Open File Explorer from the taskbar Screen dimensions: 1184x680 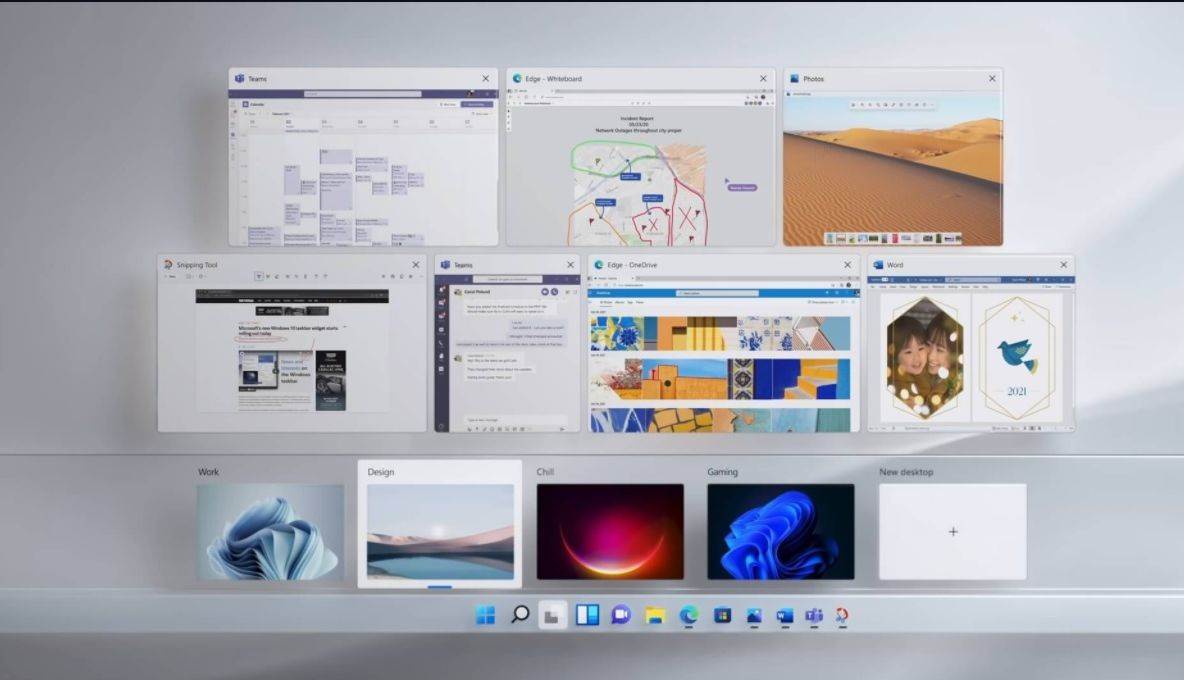[655, 617]
